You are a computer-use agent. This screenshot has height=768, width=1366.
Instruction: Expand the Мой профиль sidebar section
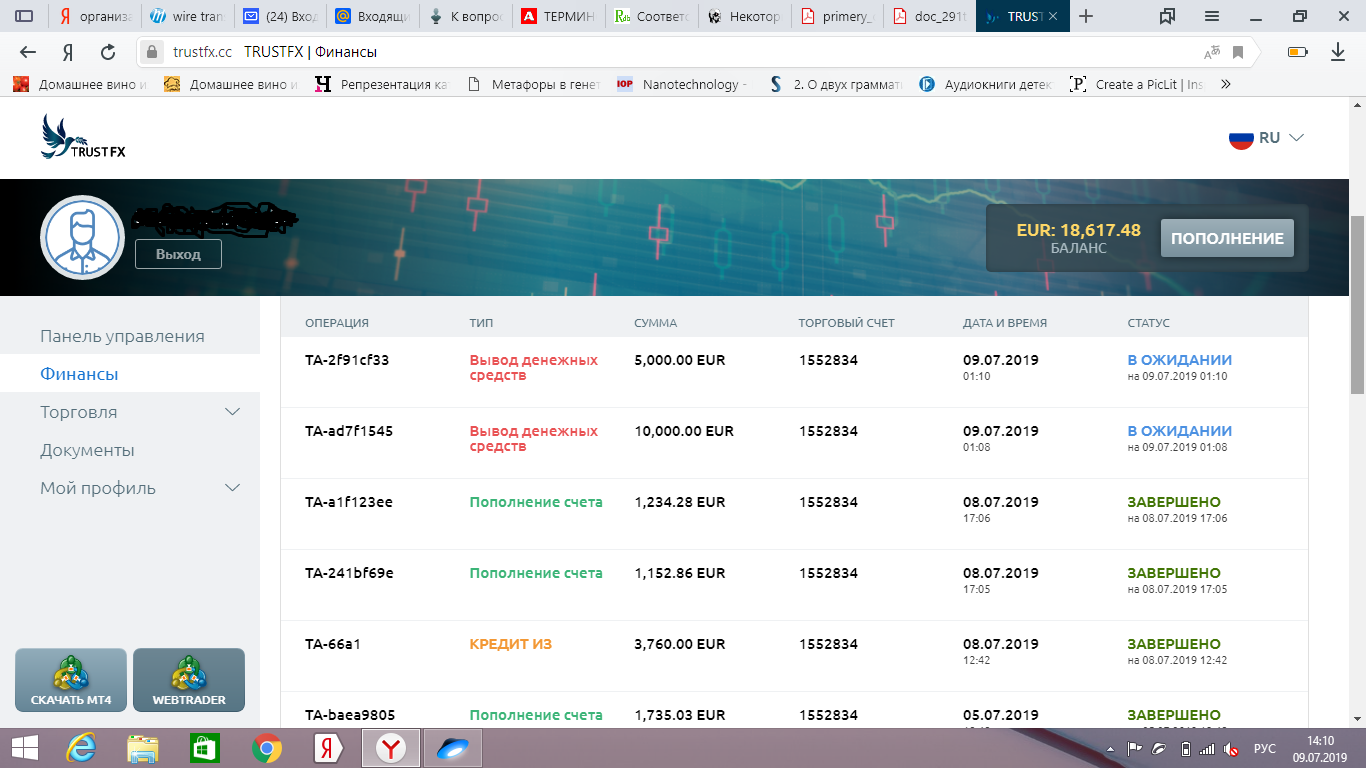232,488
